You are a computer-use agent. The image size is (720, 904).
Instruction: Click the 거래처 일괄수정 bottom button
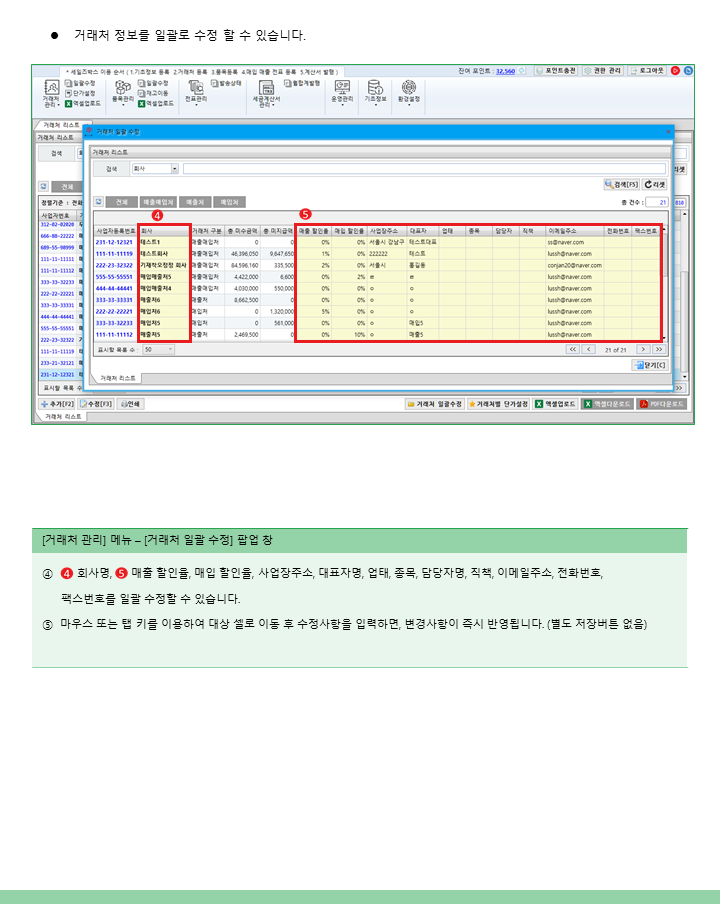coord(435,404)
